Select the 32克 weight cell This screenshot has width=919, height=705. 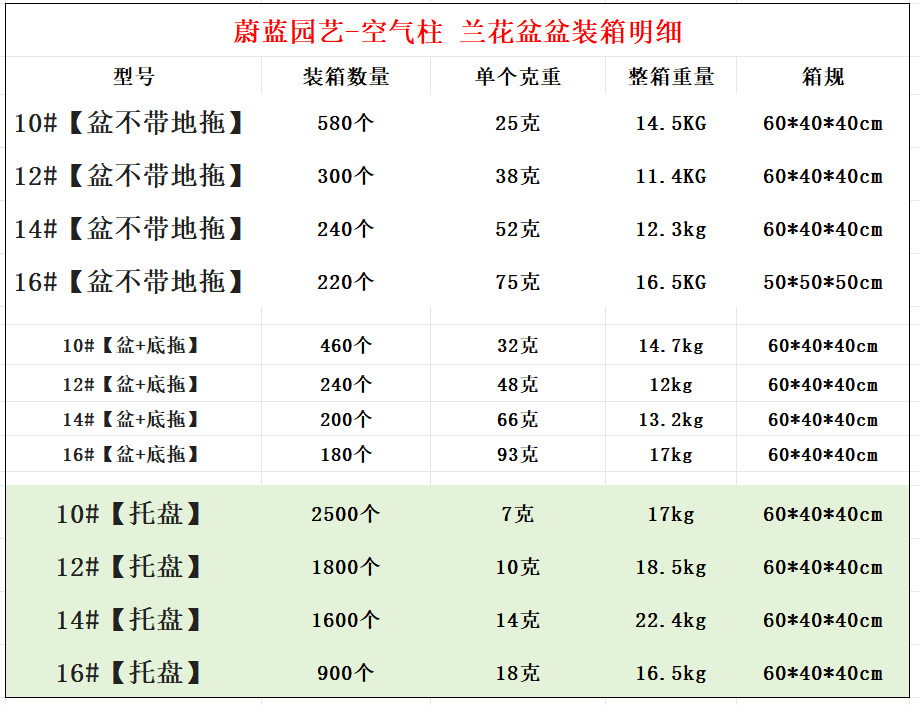click(x=518, y=345)
